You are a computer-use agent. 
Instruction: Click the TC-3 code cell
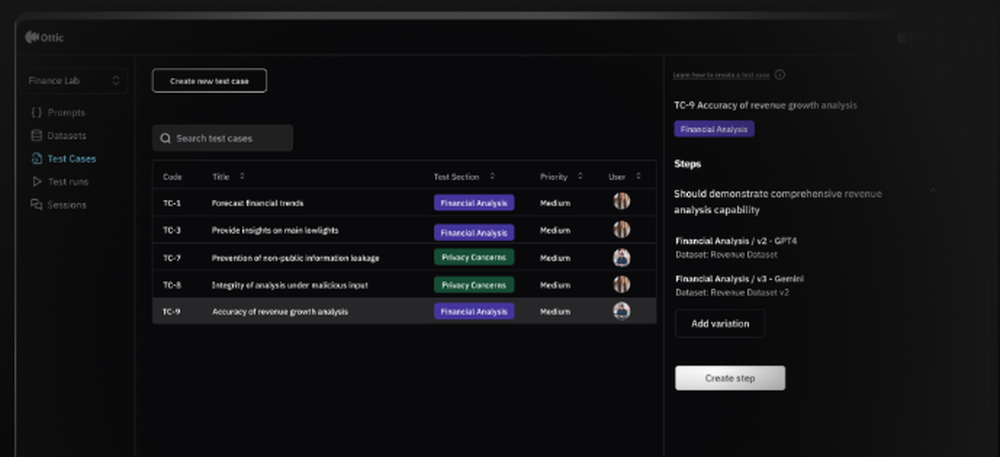coord(172,231)
